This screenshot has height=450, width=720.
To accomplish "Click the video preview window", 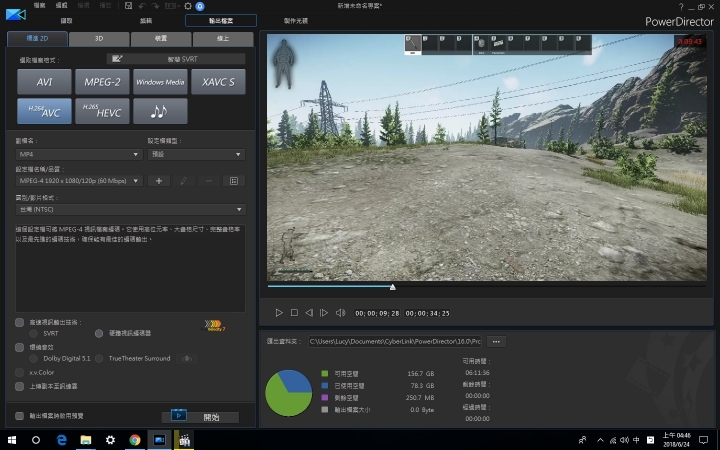I will (487, 157).
